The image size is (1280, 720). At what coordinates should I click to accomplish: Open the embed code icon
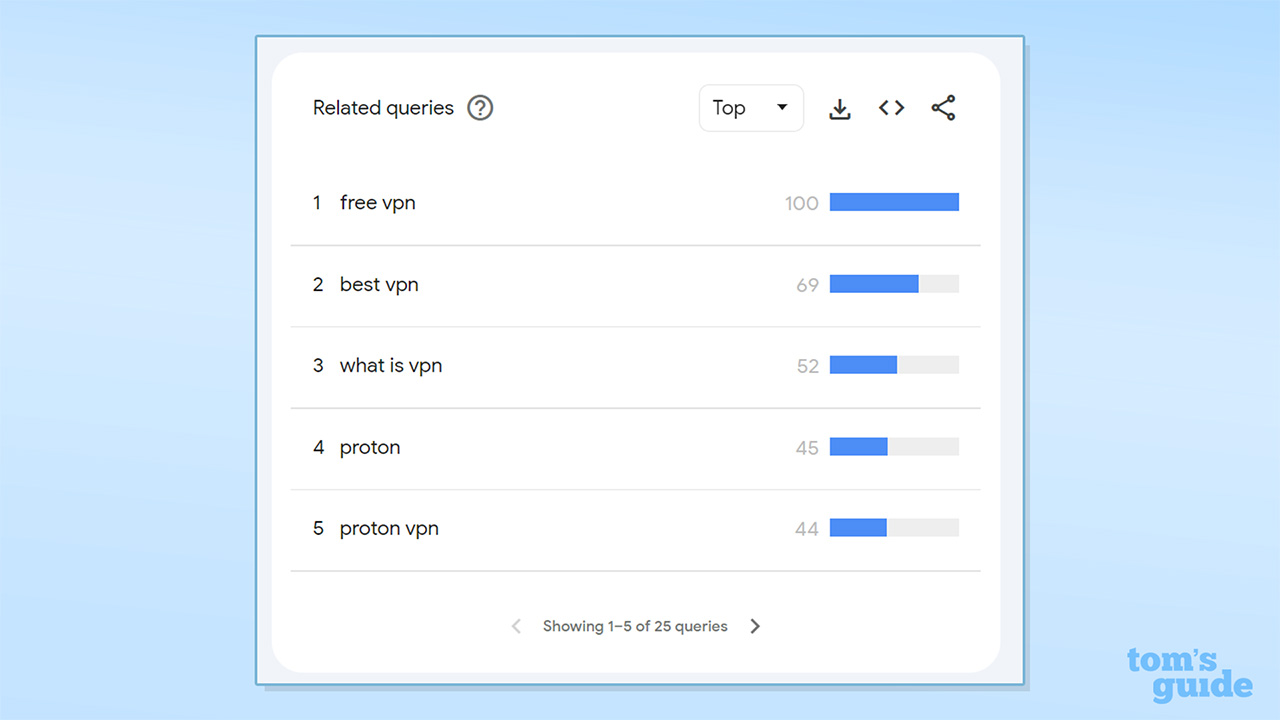tap(892, 108)
